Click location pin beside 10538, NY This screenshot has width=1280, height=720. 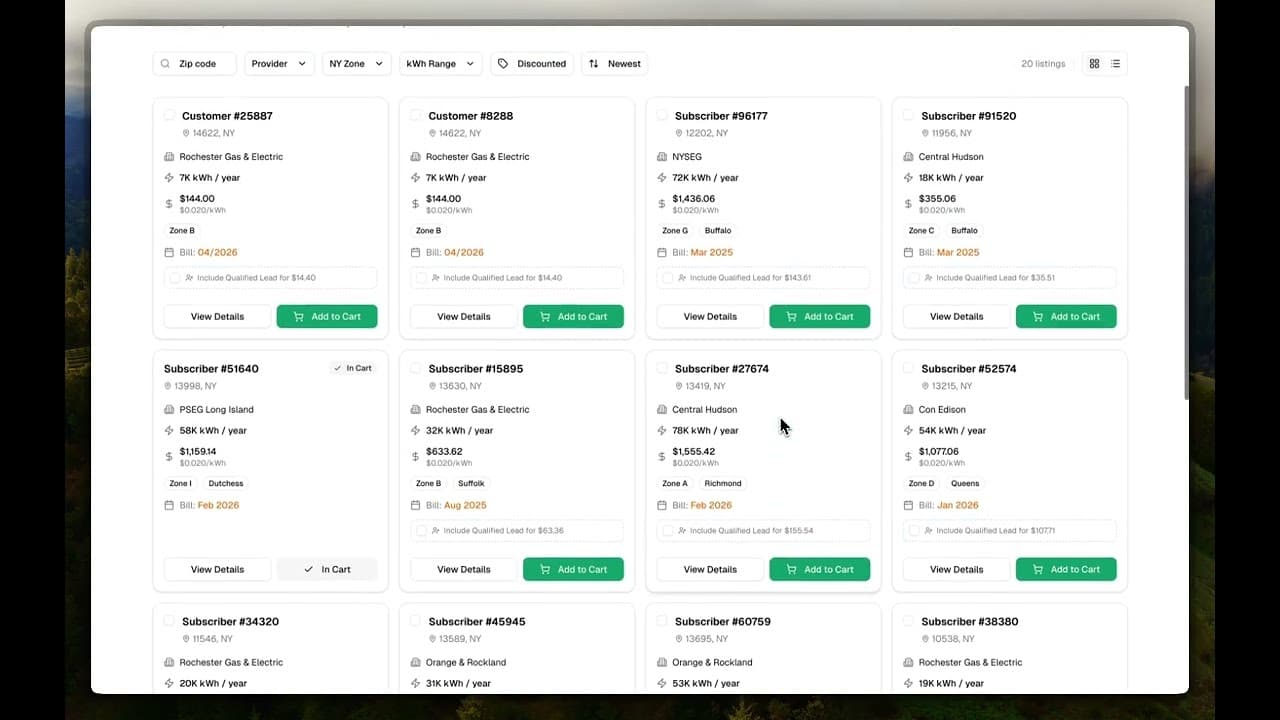pos(925,639)
